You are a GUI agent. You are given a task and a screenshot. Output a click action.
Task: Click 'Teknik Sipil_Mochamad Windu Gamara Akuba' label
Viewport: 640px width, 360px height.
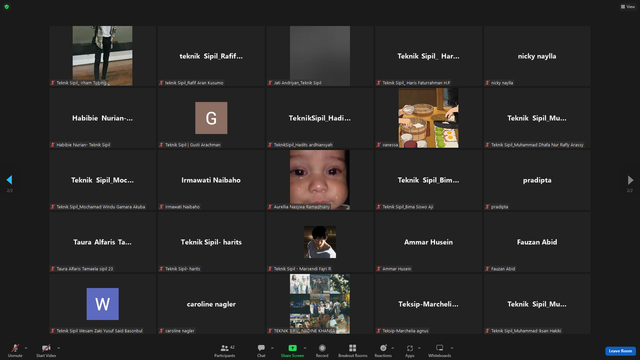[x=100, y=207]
